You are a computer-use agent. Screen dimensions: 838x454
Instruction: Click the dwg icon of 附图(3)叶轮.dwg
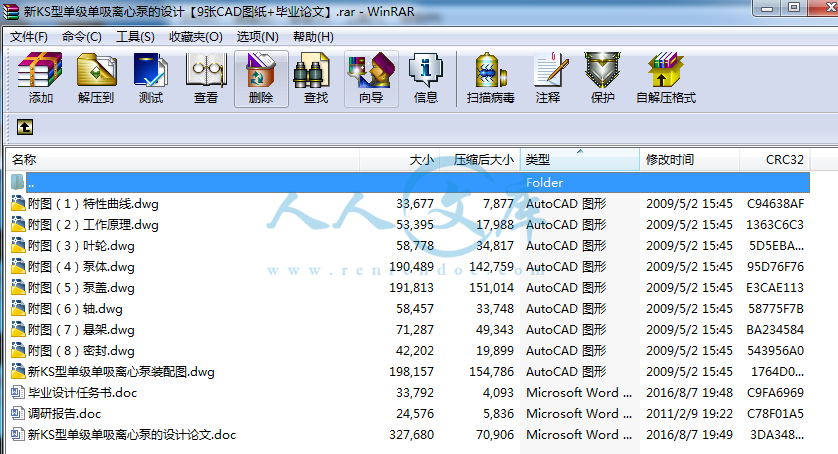pyautogui.click(x=18, y=245)
